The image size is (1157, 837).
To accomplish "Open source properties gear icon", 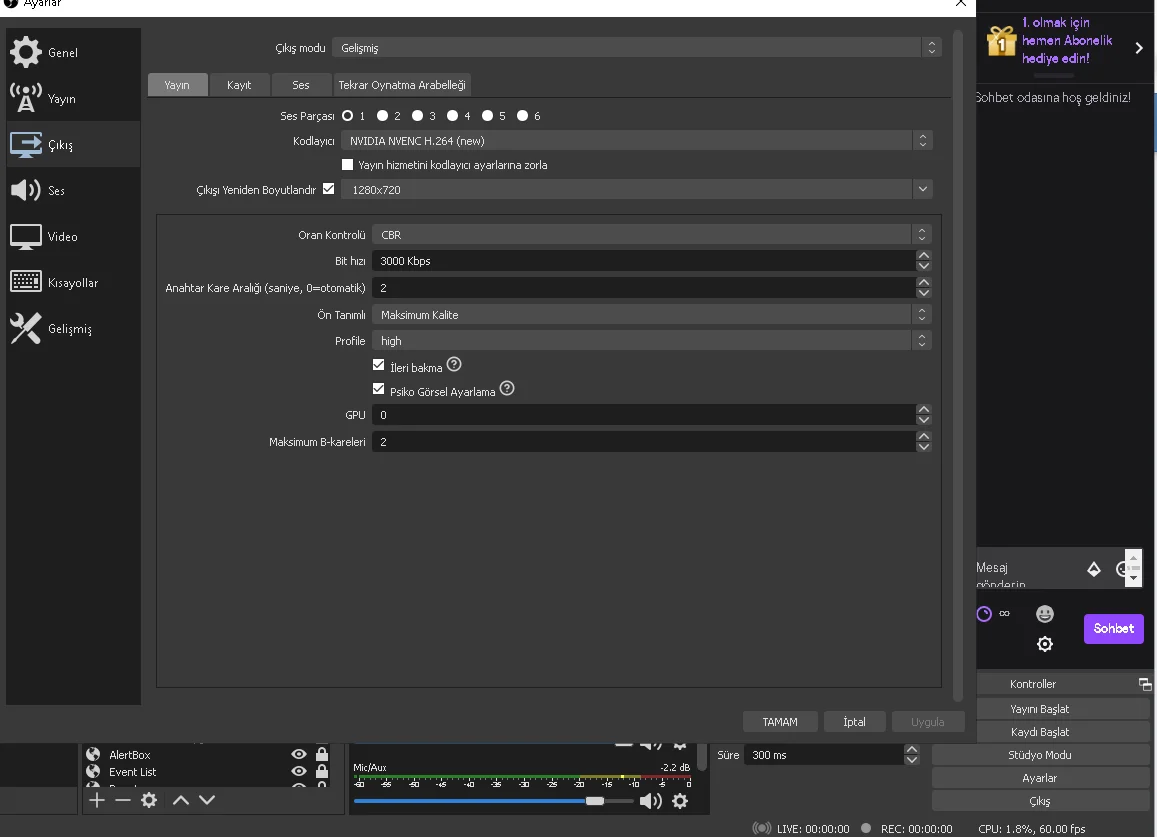I will 149,800.
